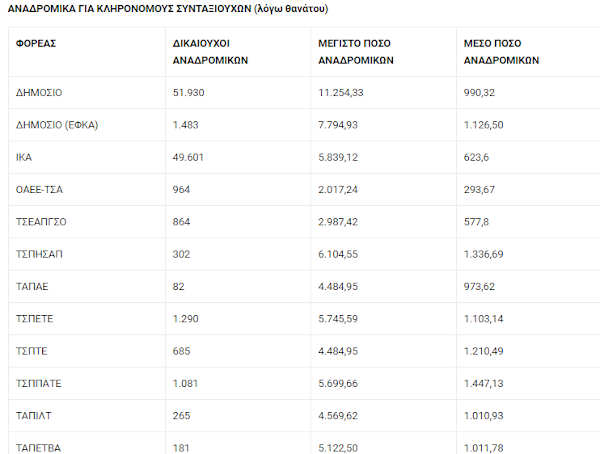Click the 51.930 beneficiaries value
Viewport: 600px width, 454px height.
tap(188, 93)
